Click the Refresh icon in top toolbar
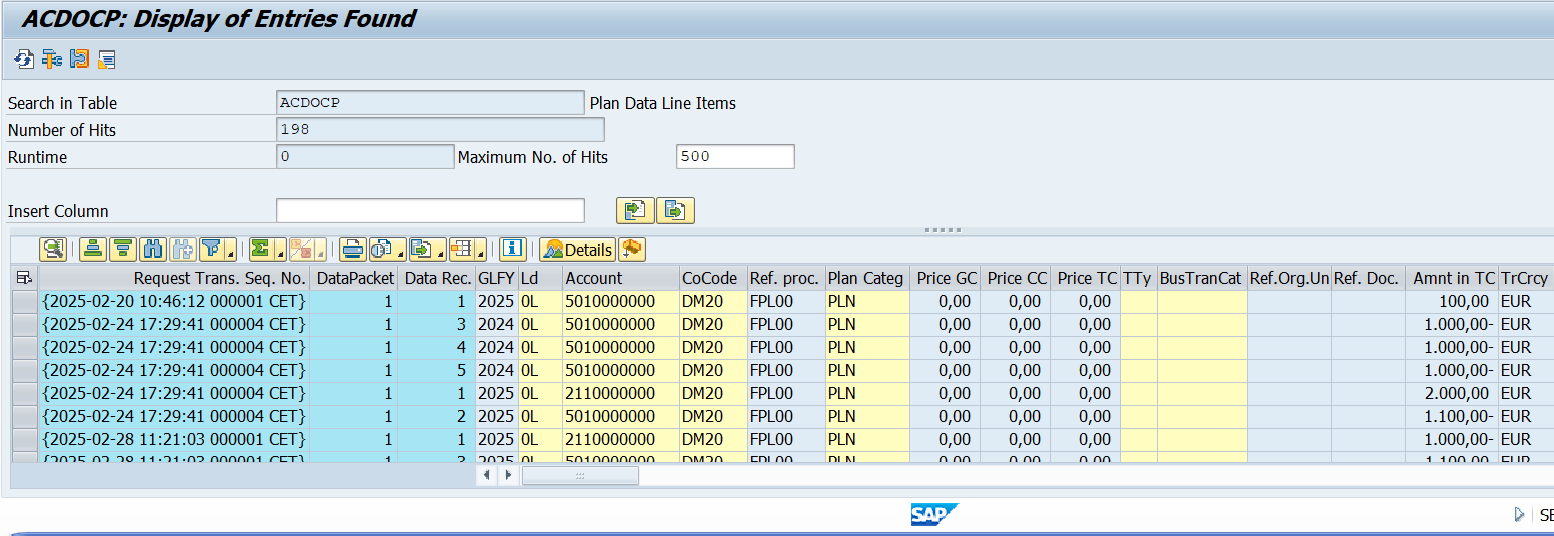 pyautogui.click(x=24, y=60)
